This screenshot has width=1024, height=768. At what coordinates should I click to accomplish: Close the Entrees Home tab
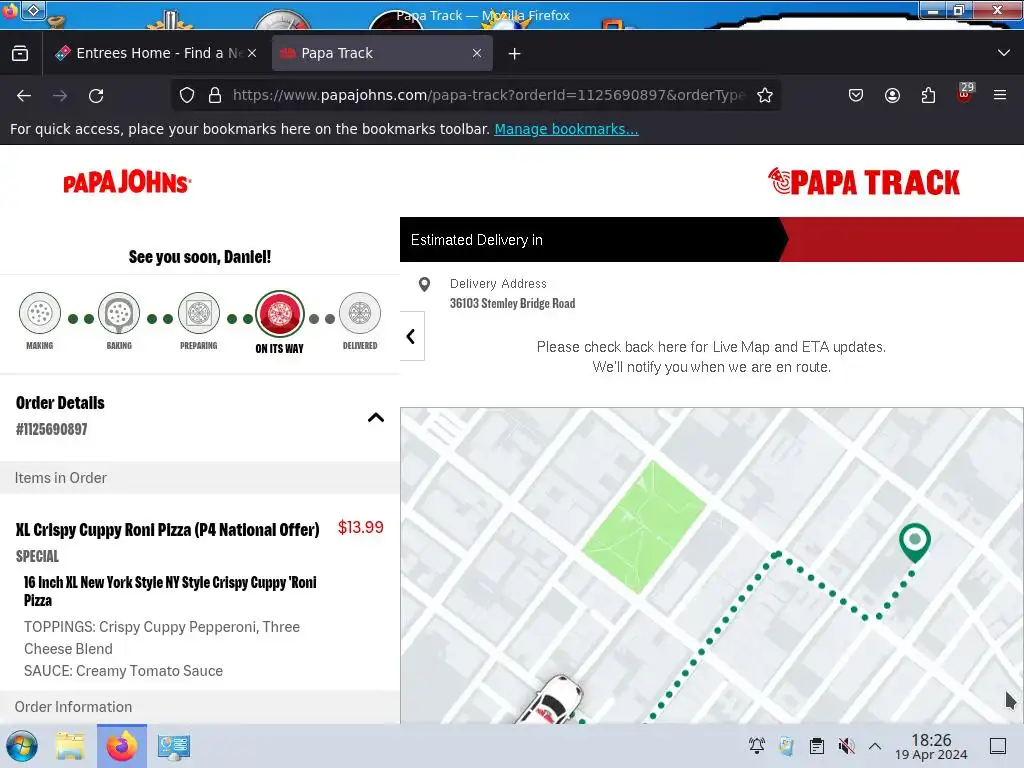252,54
